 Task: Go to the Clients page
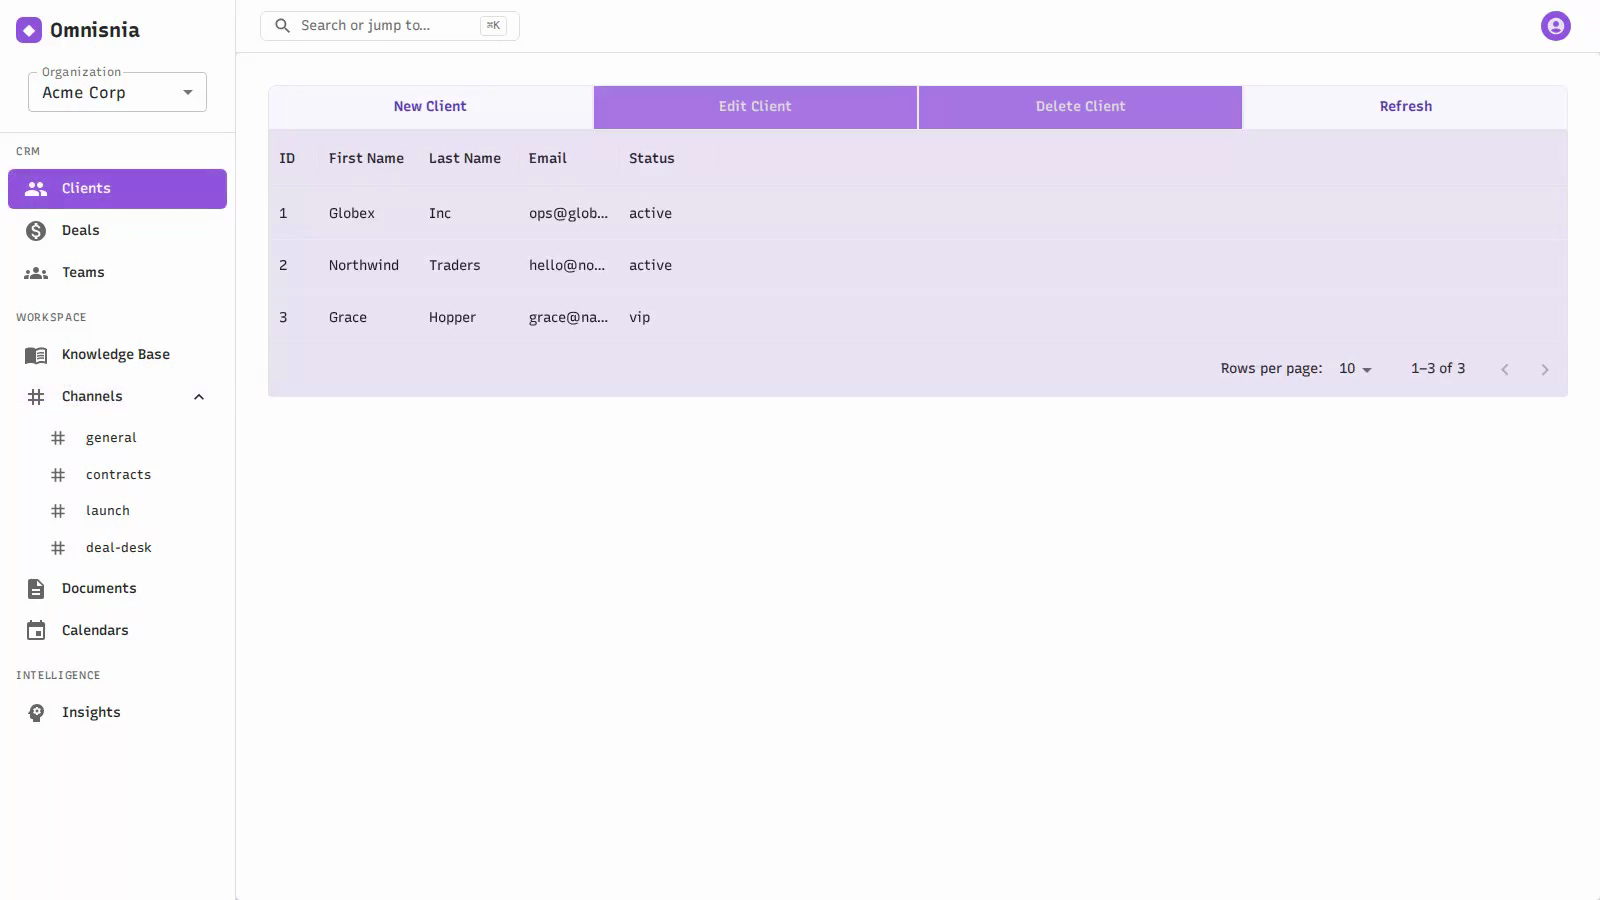pyautogui.click(x=117, y=189)
